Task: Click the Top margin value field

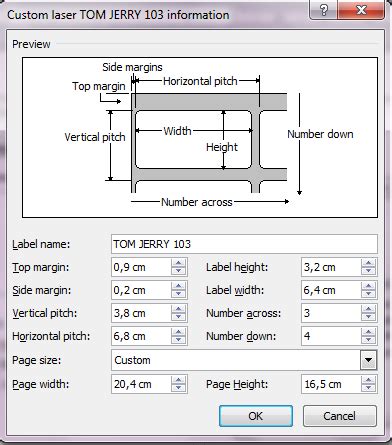Action: tap(141, 267)
